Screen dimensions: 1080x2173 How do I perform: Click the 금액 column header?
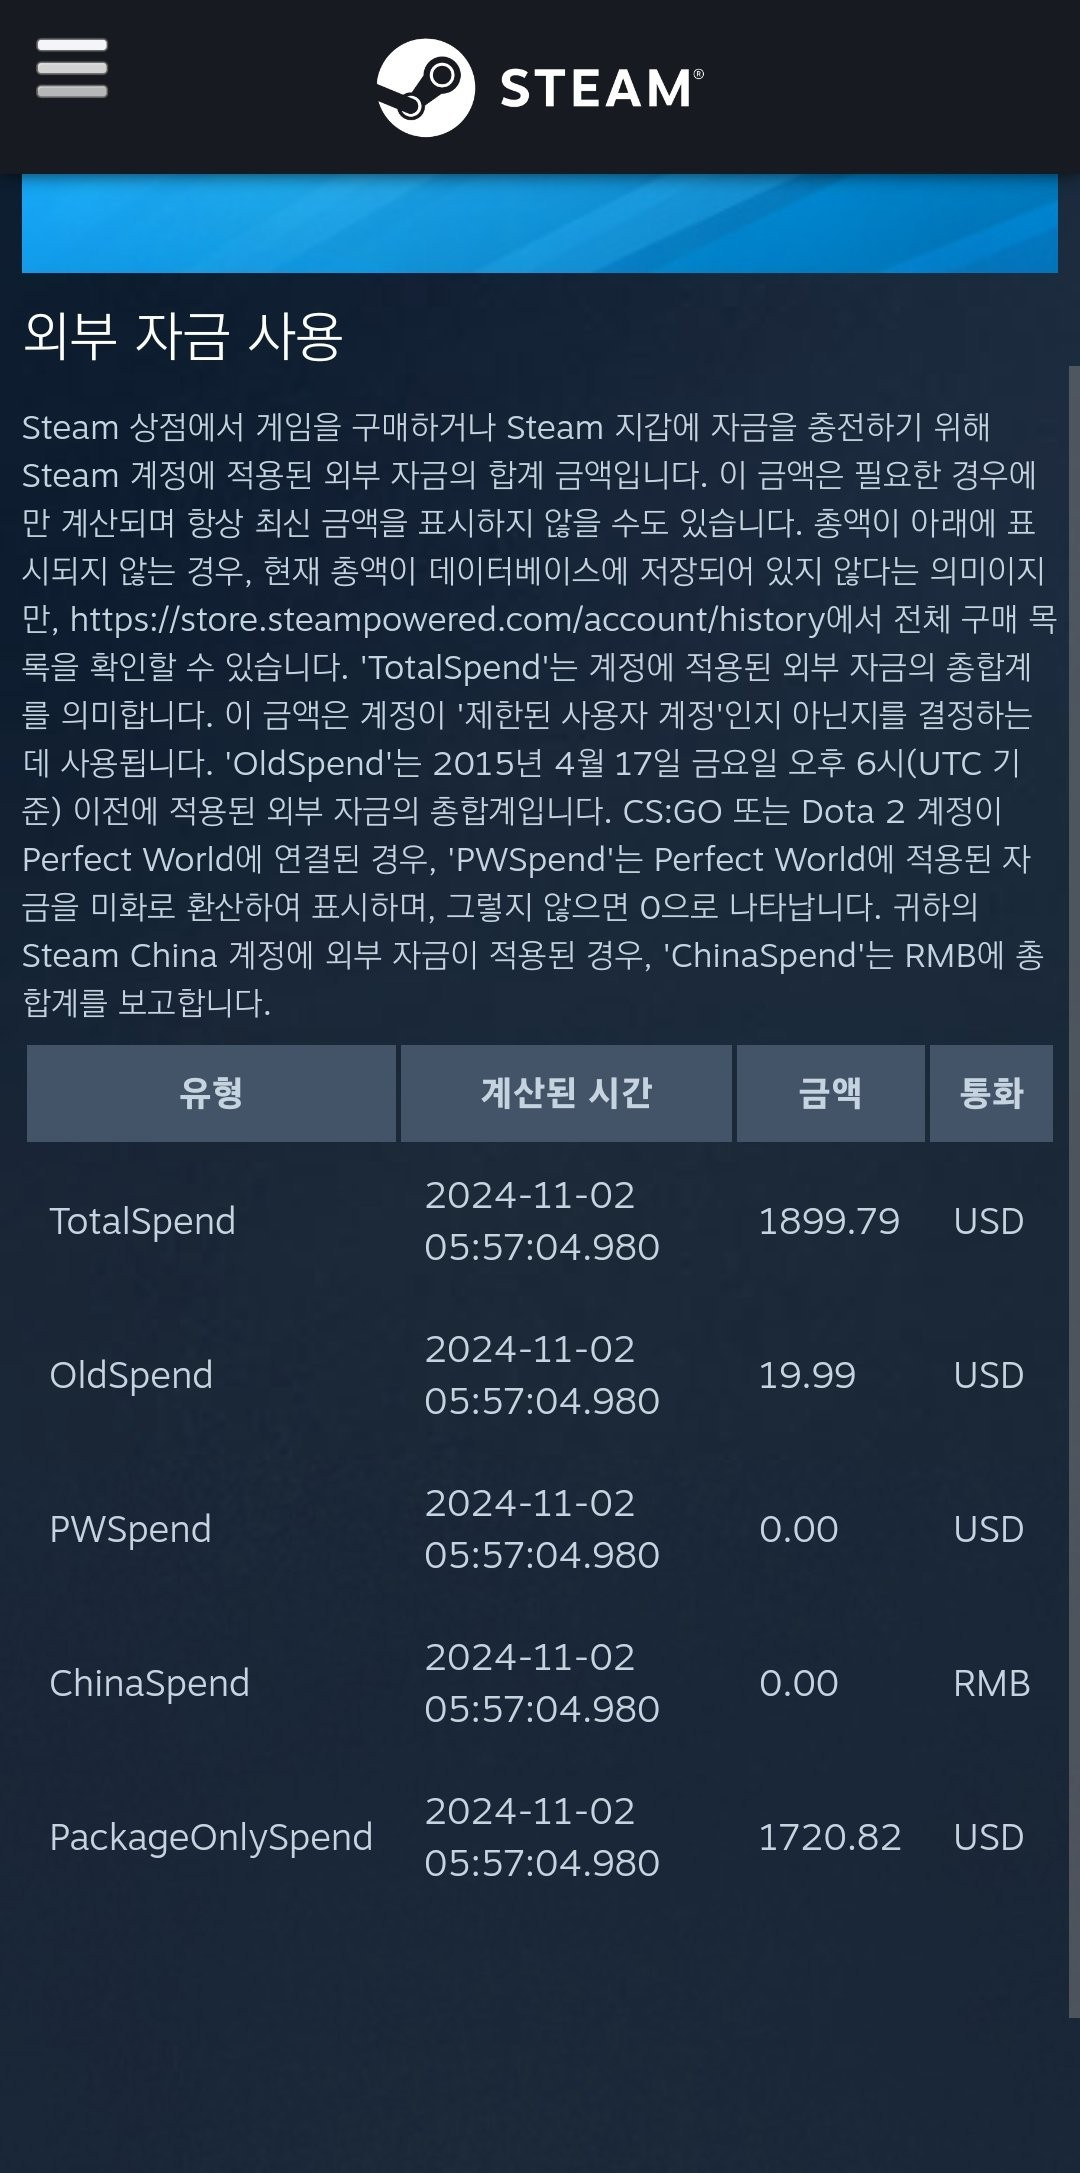point(830,1093)
